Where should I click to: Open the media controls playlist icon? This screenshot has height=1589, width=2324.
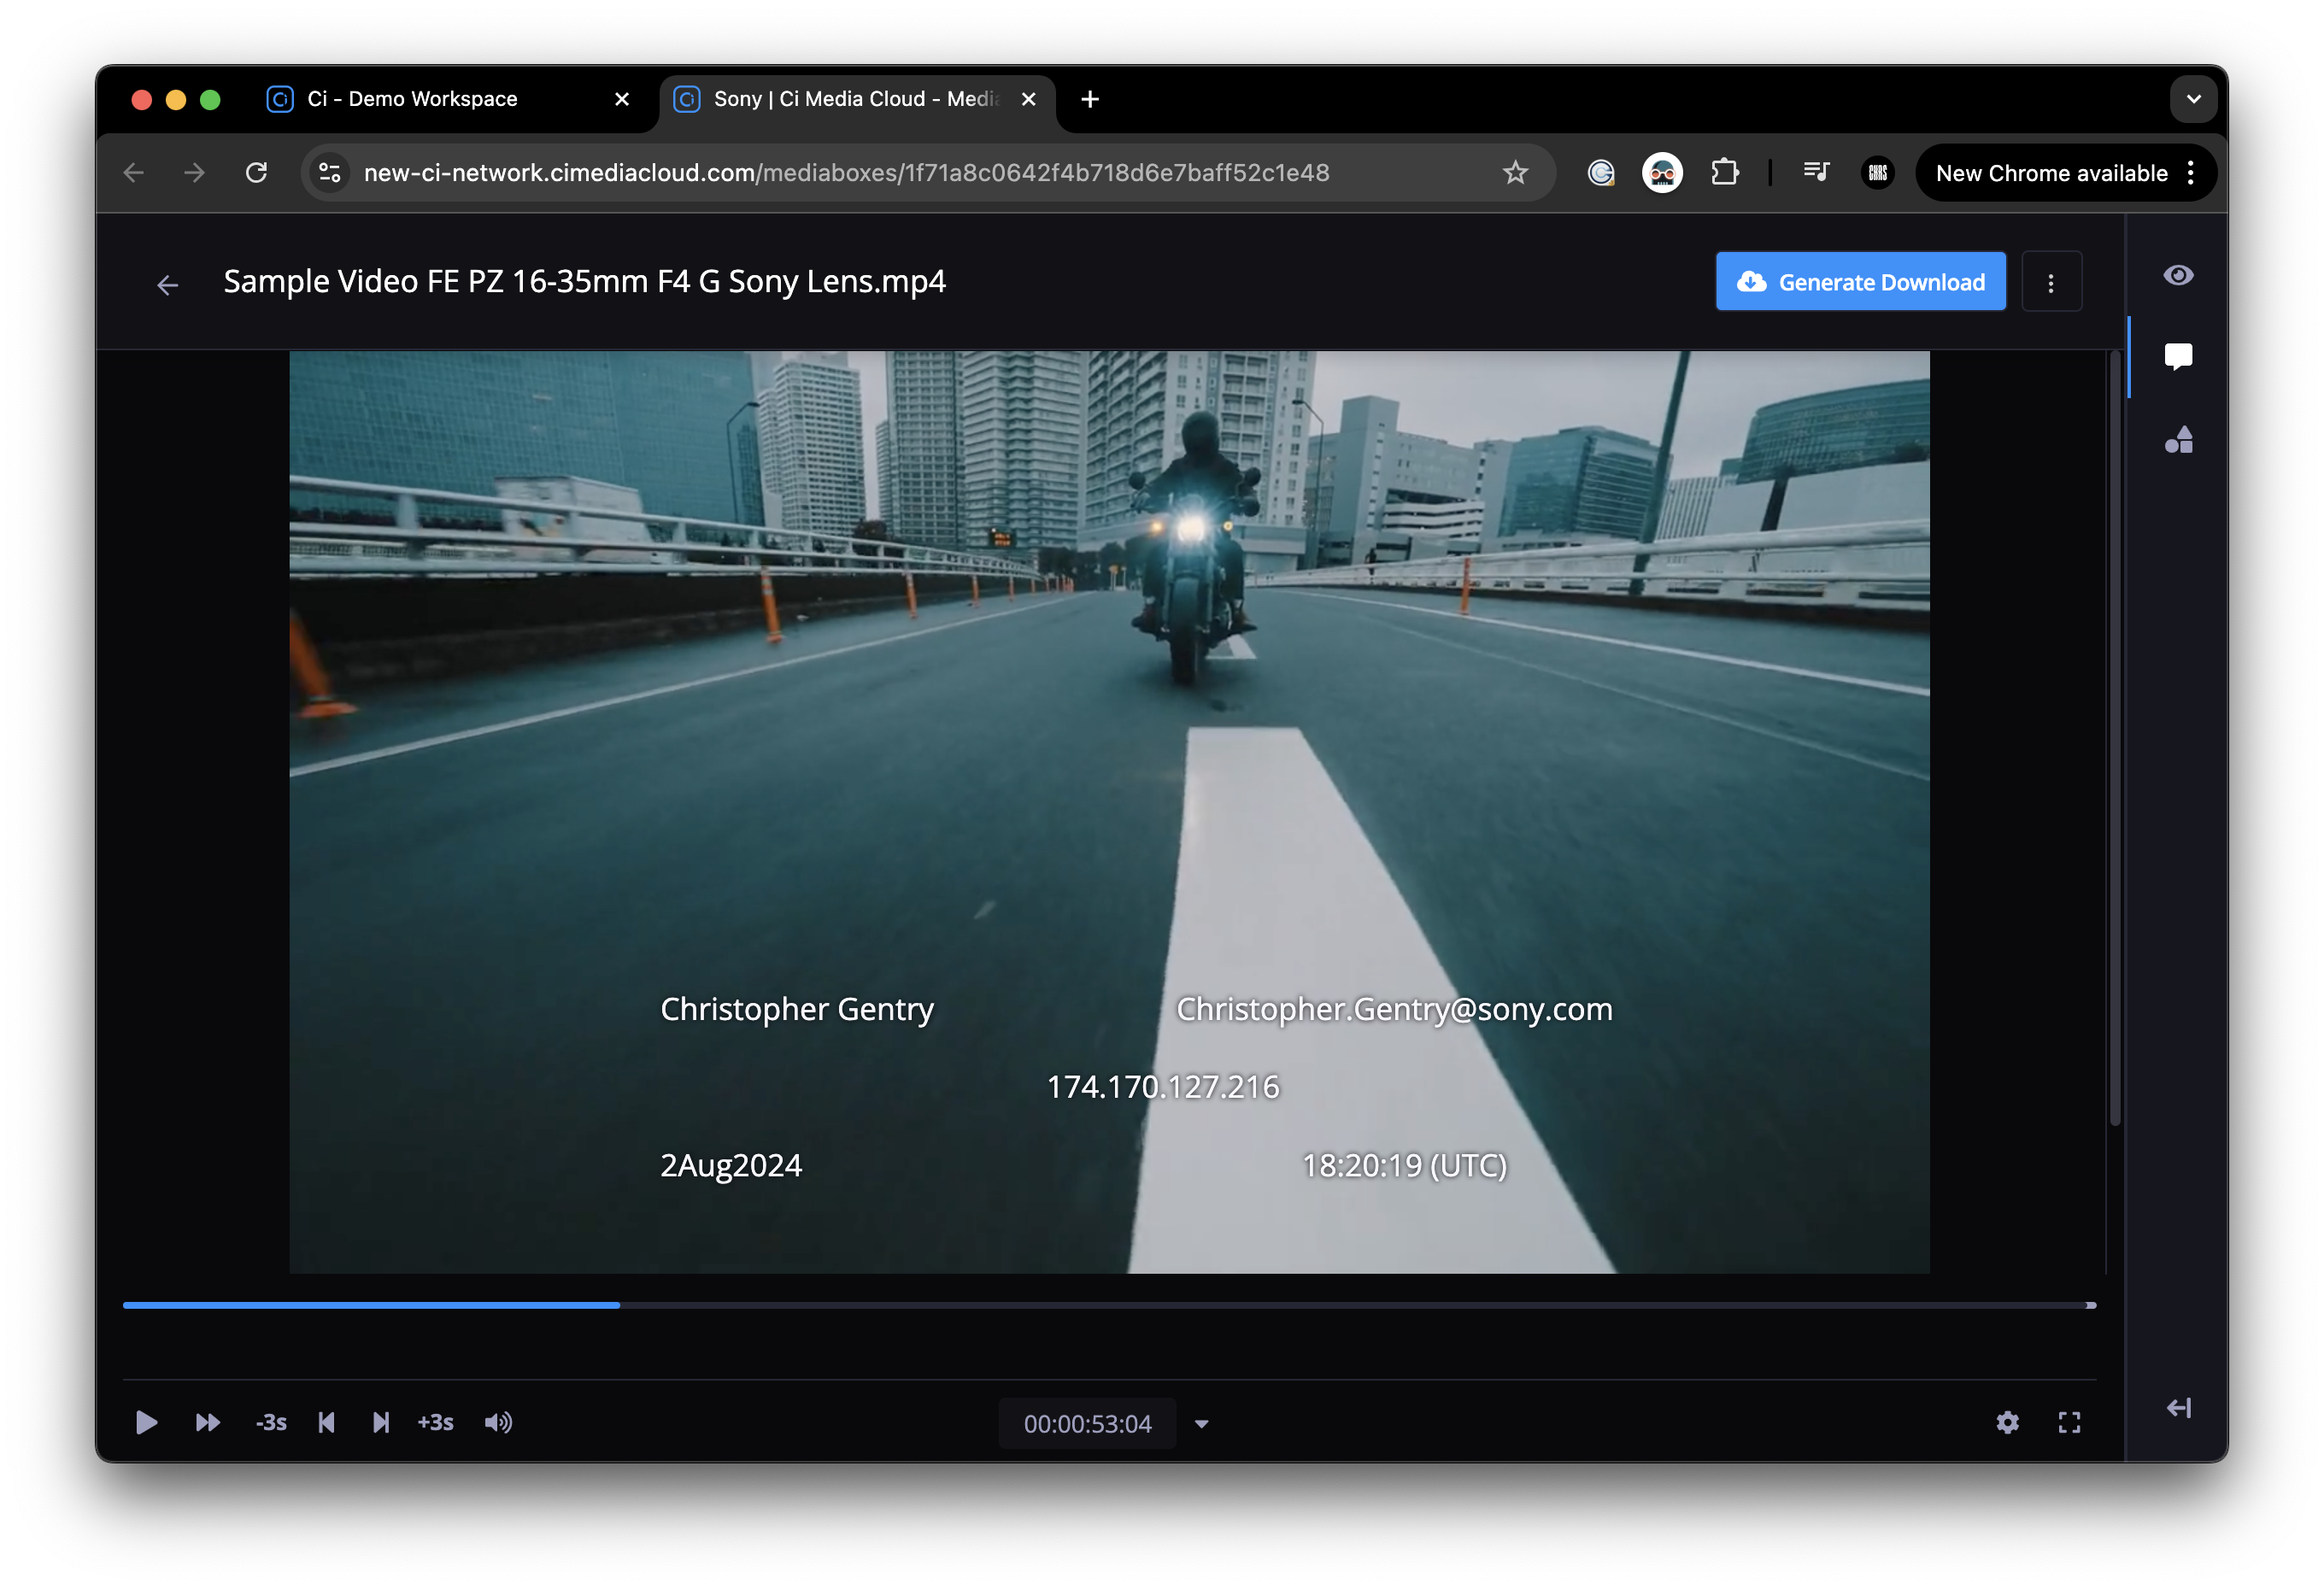point(1816,172)
